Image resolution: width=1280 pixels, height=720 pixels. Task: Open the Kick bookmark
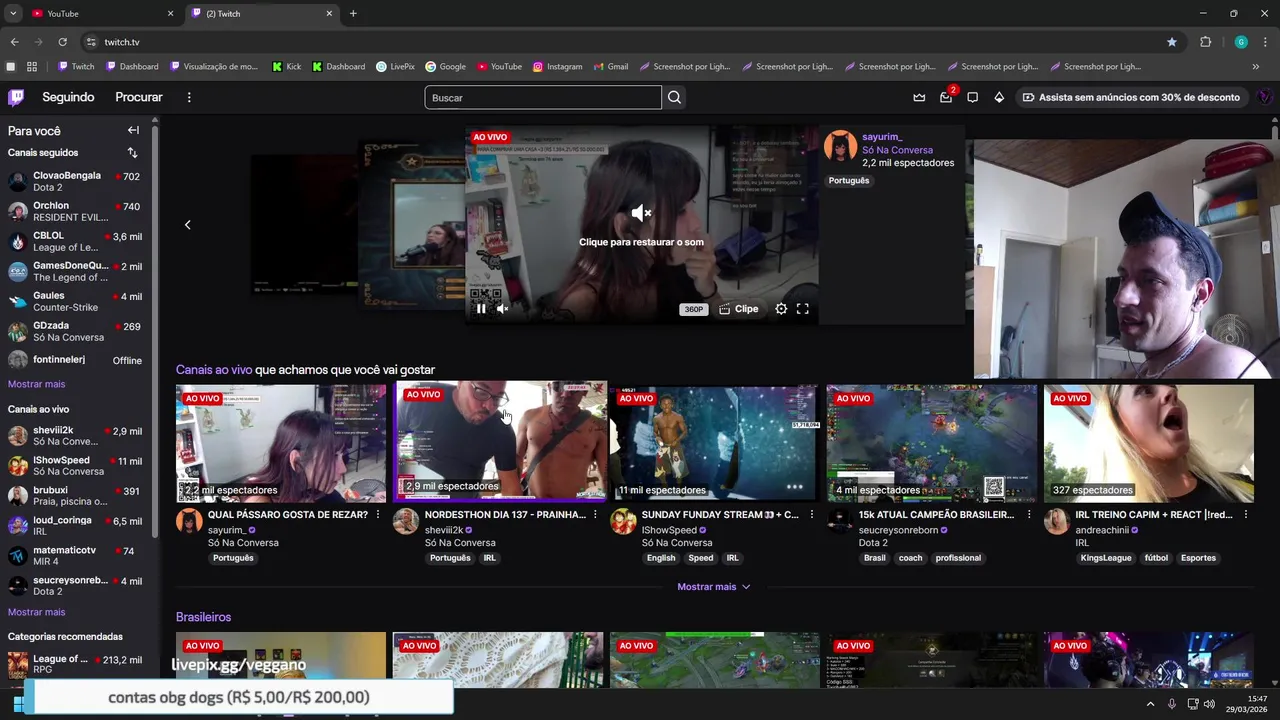click(x=286, y=67)
